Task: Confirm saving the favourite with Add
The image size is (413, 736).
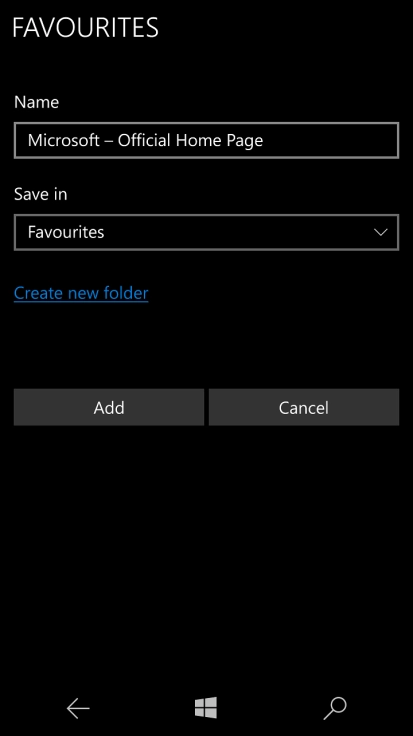Action: point(109,407)
